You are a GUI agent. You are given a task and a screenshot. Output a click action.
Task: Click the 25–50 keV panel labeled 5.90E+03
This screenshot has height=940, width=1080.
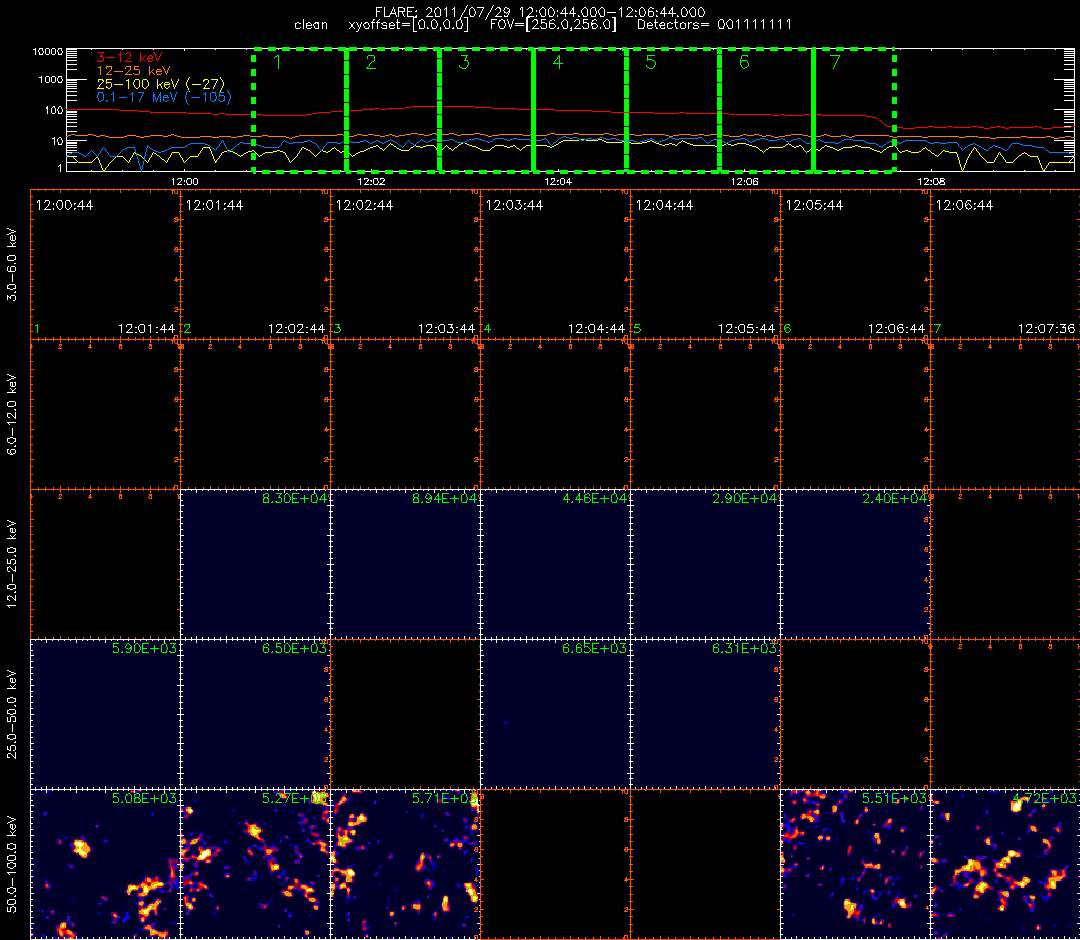[x=105, y=714]
